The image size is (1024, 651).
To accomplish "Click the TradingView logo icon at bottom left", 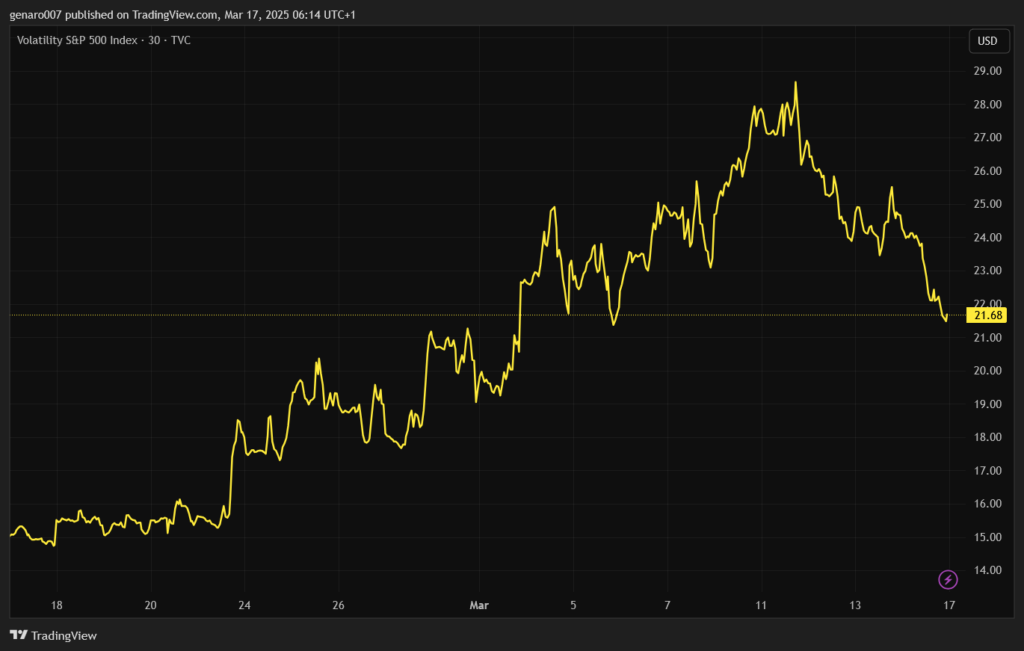I will pos(18,635).
